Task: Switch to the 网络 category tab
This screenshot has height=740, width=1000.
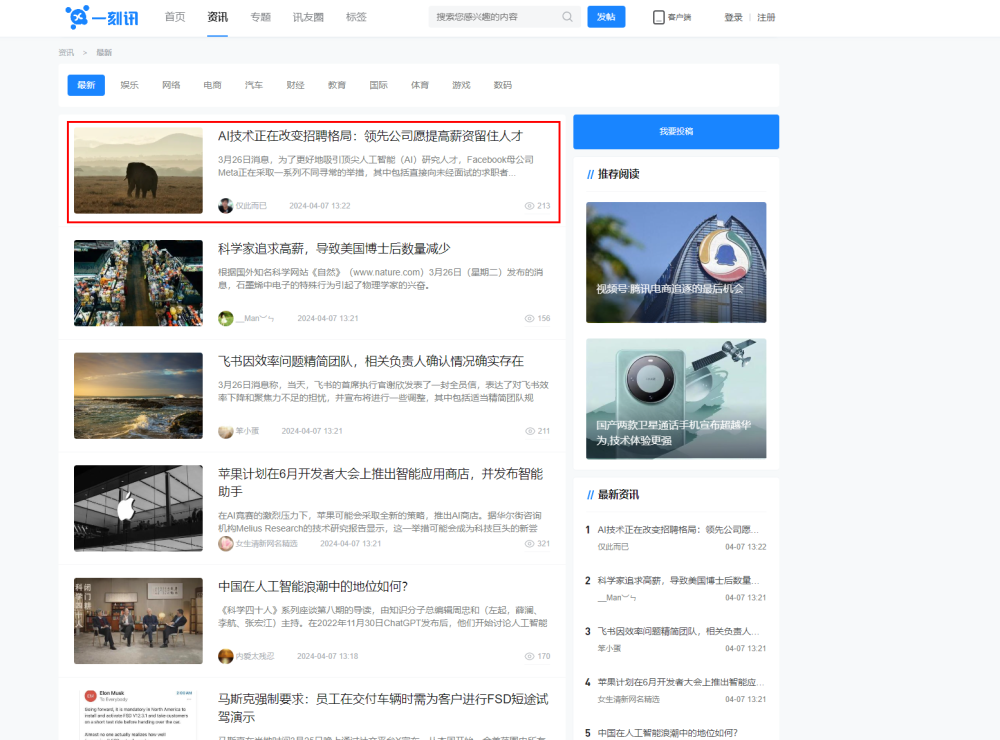Action: [171, 85]
